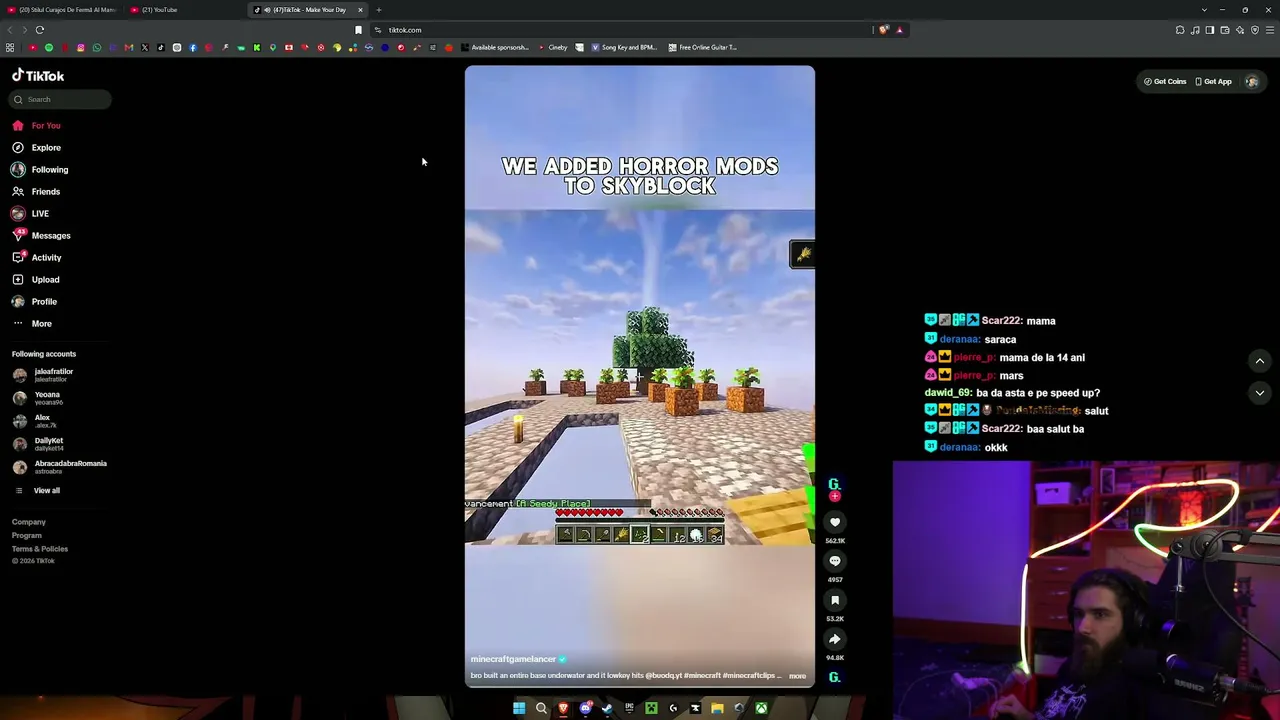This screenshot has width=1280, height=720.
Task: Open the minecraftgamelancer profile link
Action: pos(513,659)
